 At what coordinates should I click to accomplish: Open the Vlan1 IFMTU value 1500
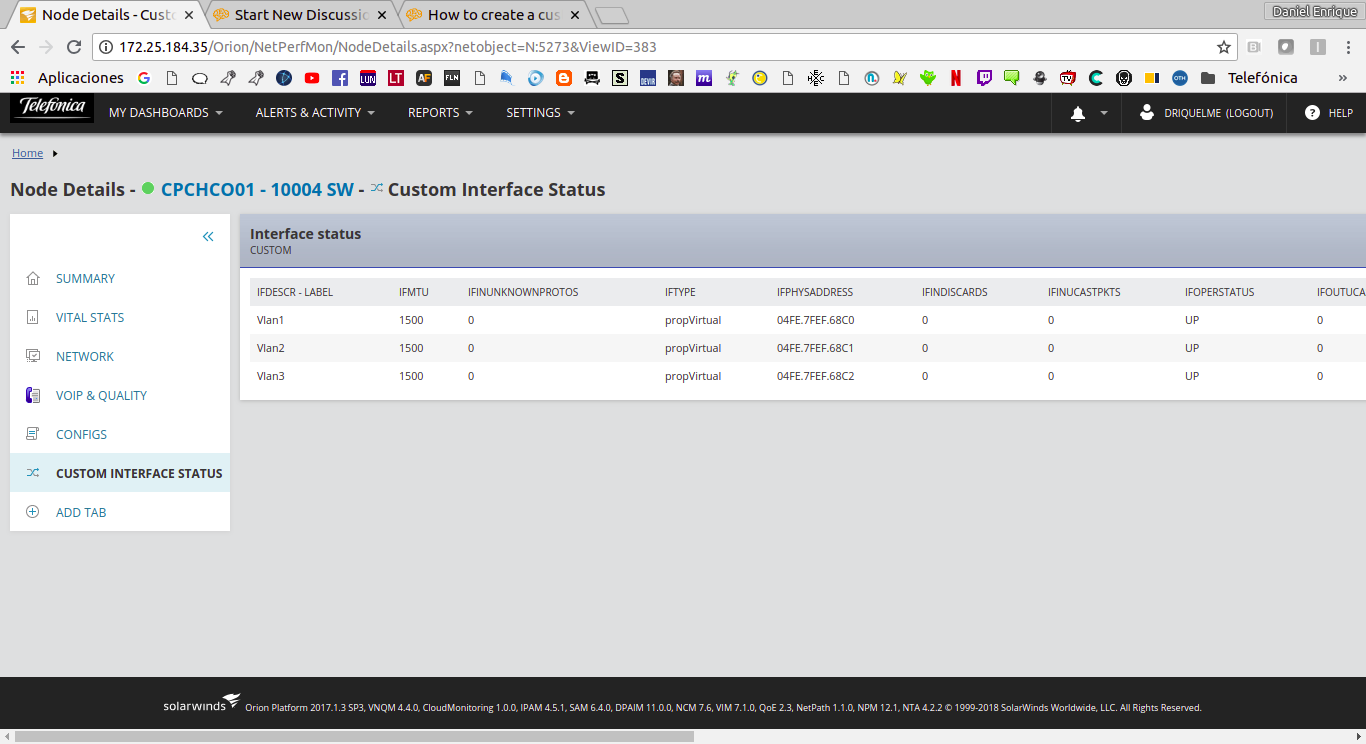[x=411, y=320]
